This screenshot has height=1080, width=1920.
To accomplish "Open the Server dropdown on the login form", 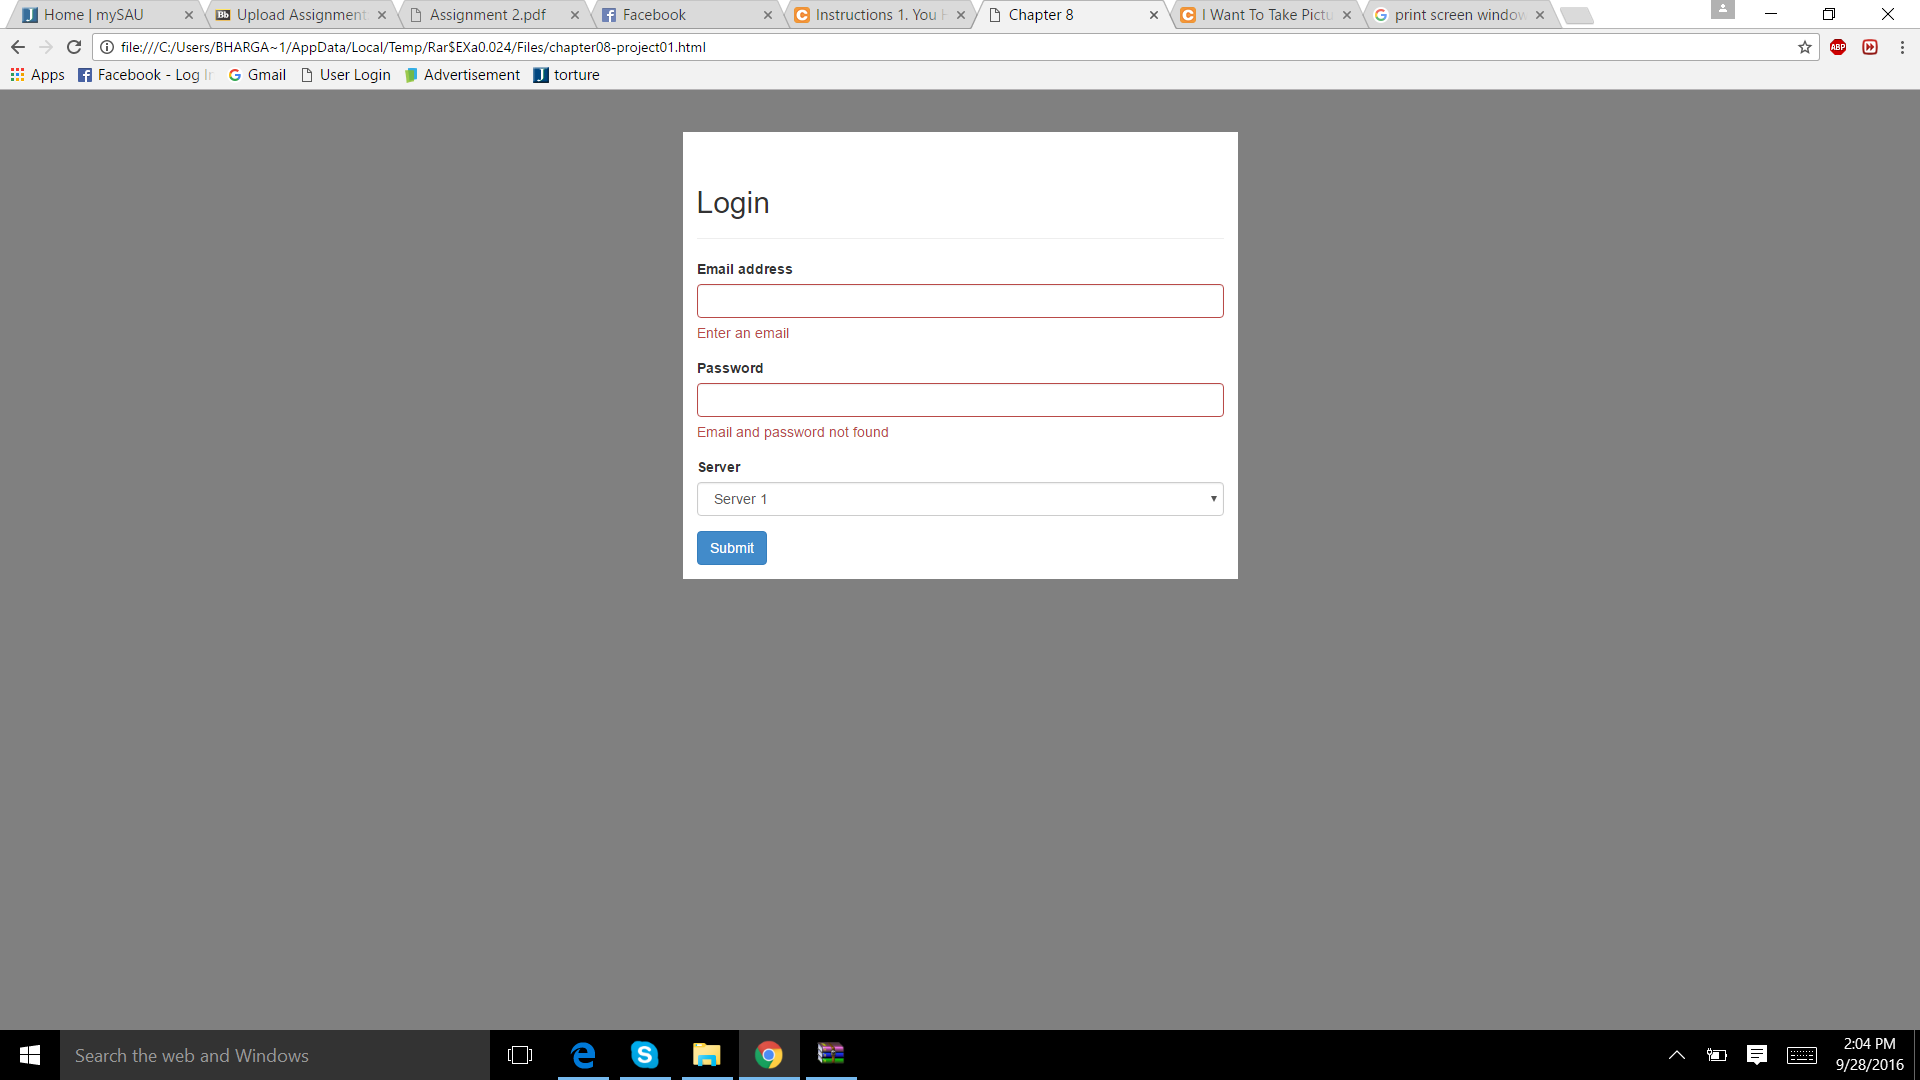I will pyautogui.click(x=959, y=499).
